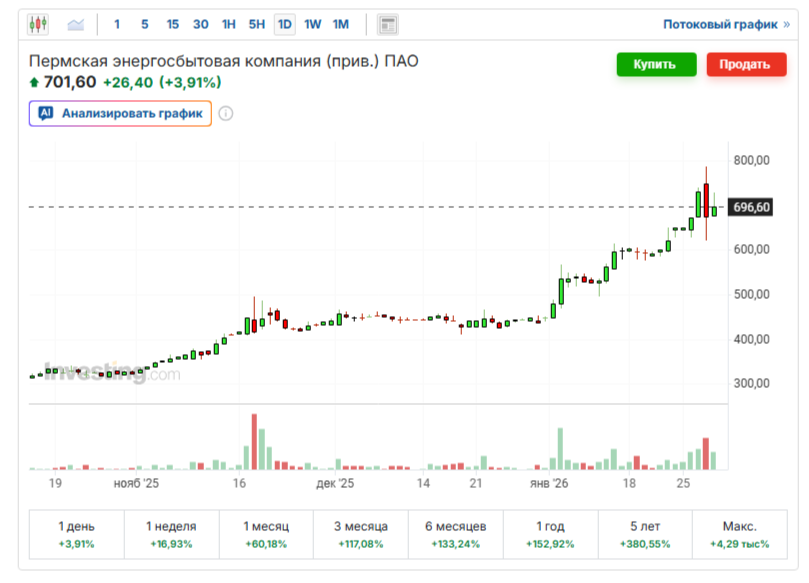Click the 696,60 current price label
This screenshot has height=583, width=809.
(750, 207)
